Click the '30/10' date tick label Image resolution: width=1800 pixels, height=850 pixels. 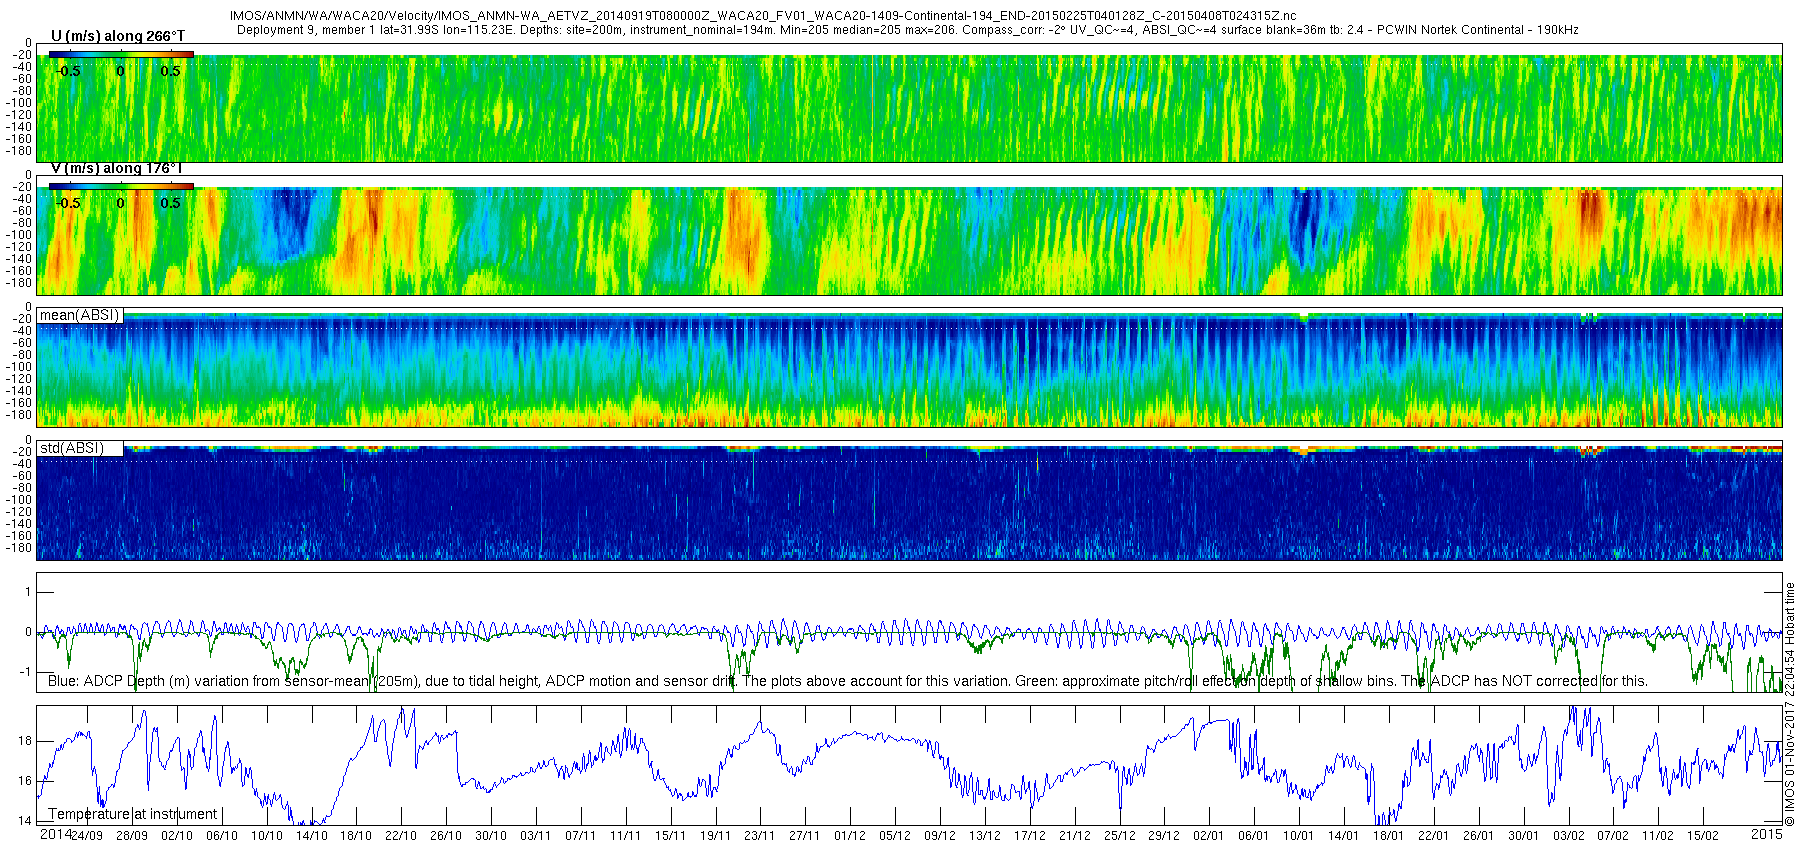tap(491, 836)
